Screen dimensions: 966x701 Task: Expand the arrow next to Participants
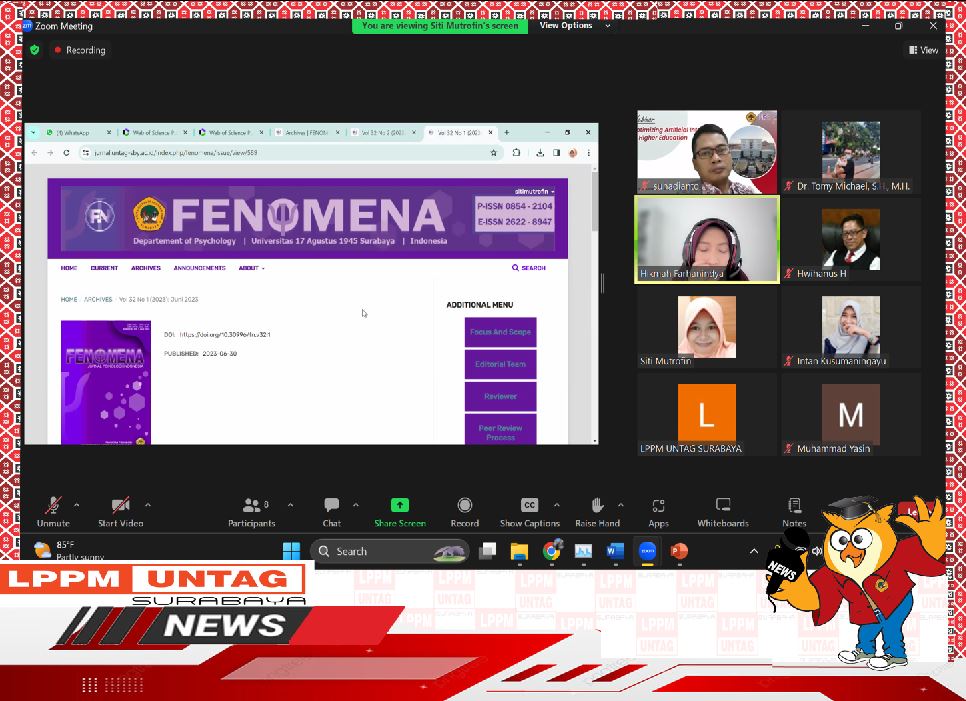[x=290, y=504]
